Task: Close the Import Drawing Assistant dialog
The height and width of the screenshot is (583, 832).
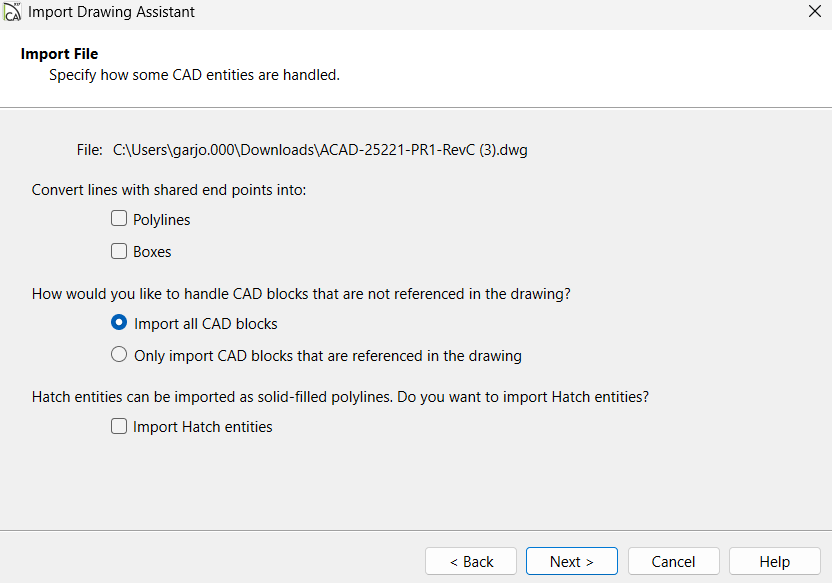Action: pos(813,12)
